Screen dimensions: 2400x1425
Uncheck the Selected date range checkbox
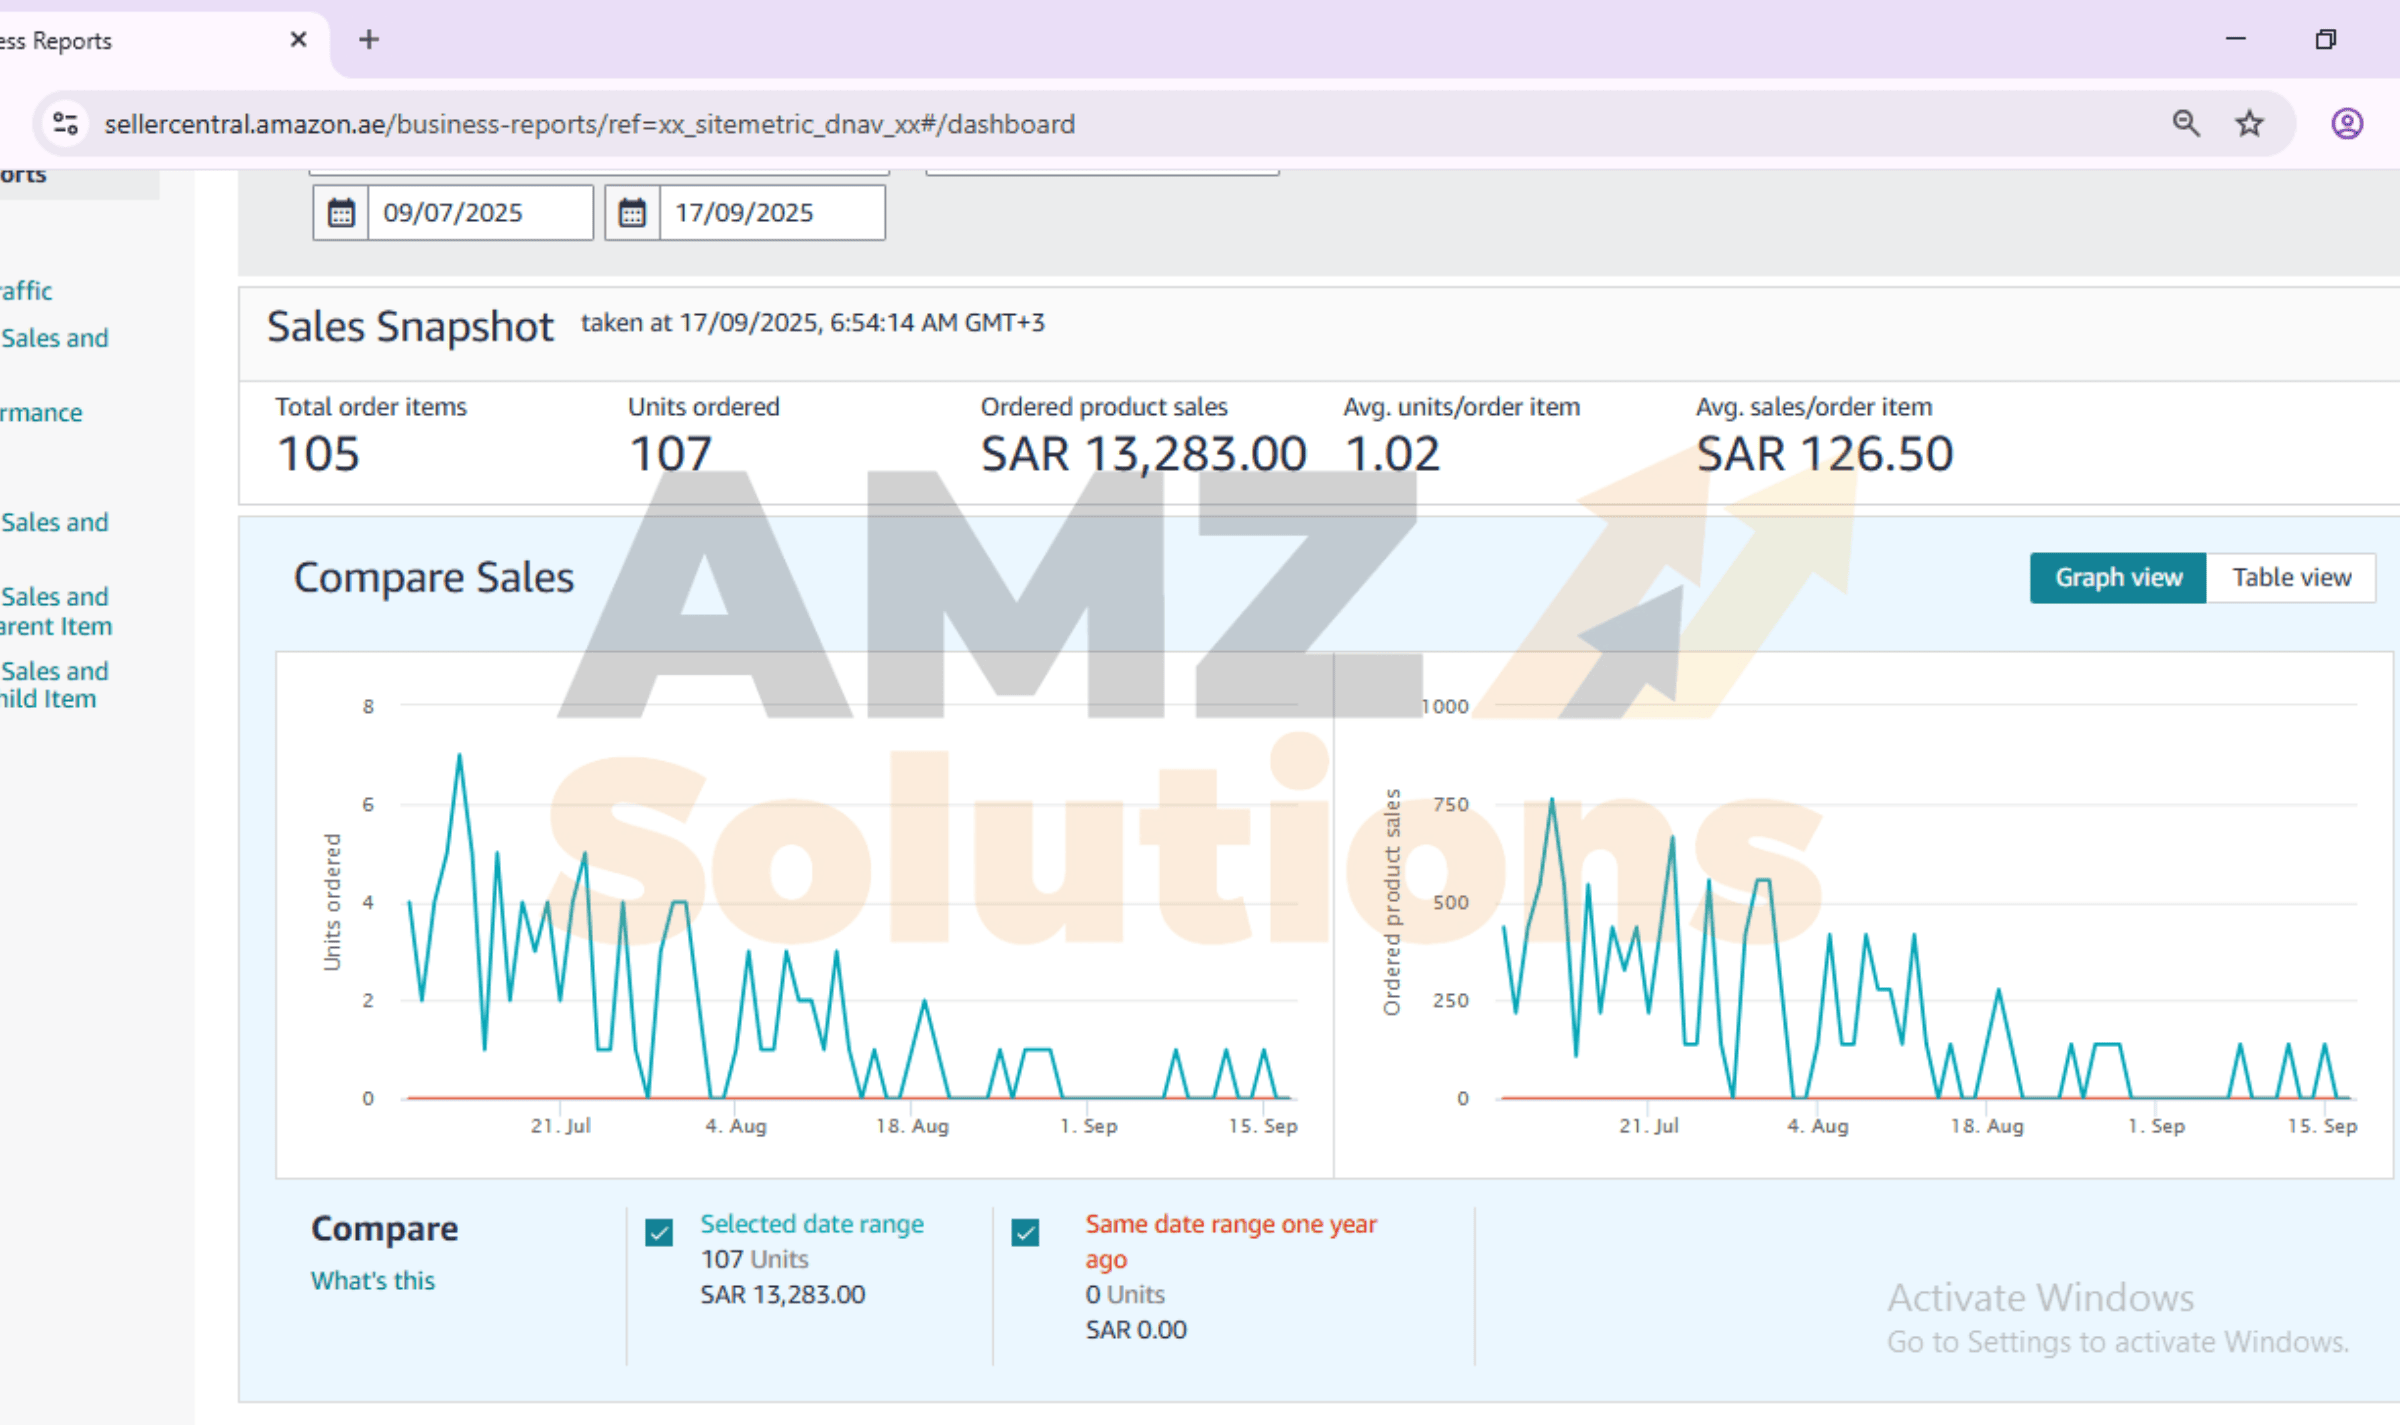click(659, 1232)
